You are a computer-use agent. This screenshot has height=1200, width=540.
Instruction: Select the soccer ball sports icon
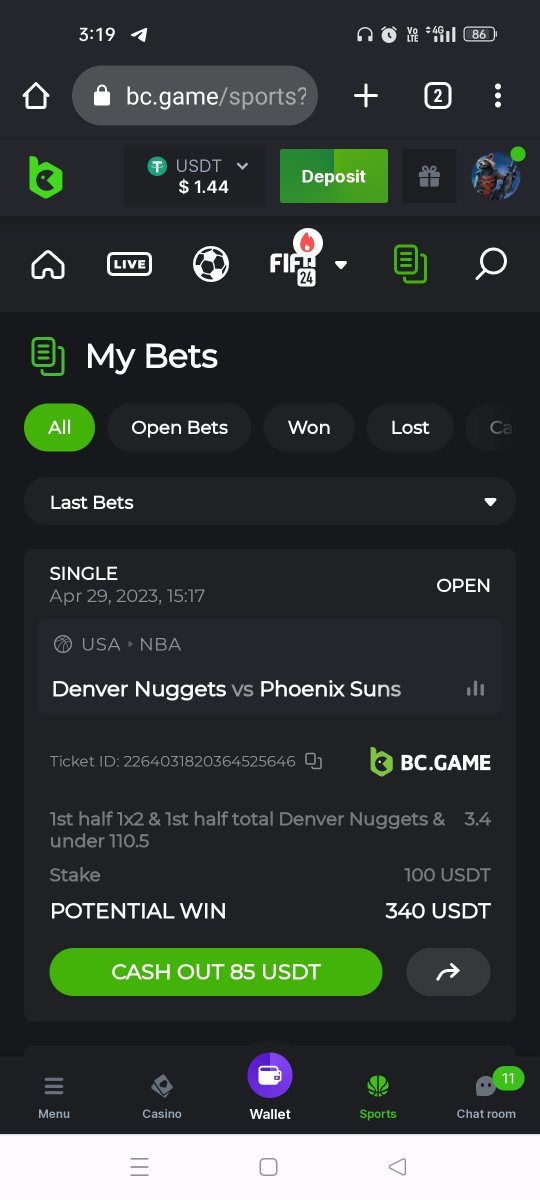pyautogui.click(x=211, y=264)
